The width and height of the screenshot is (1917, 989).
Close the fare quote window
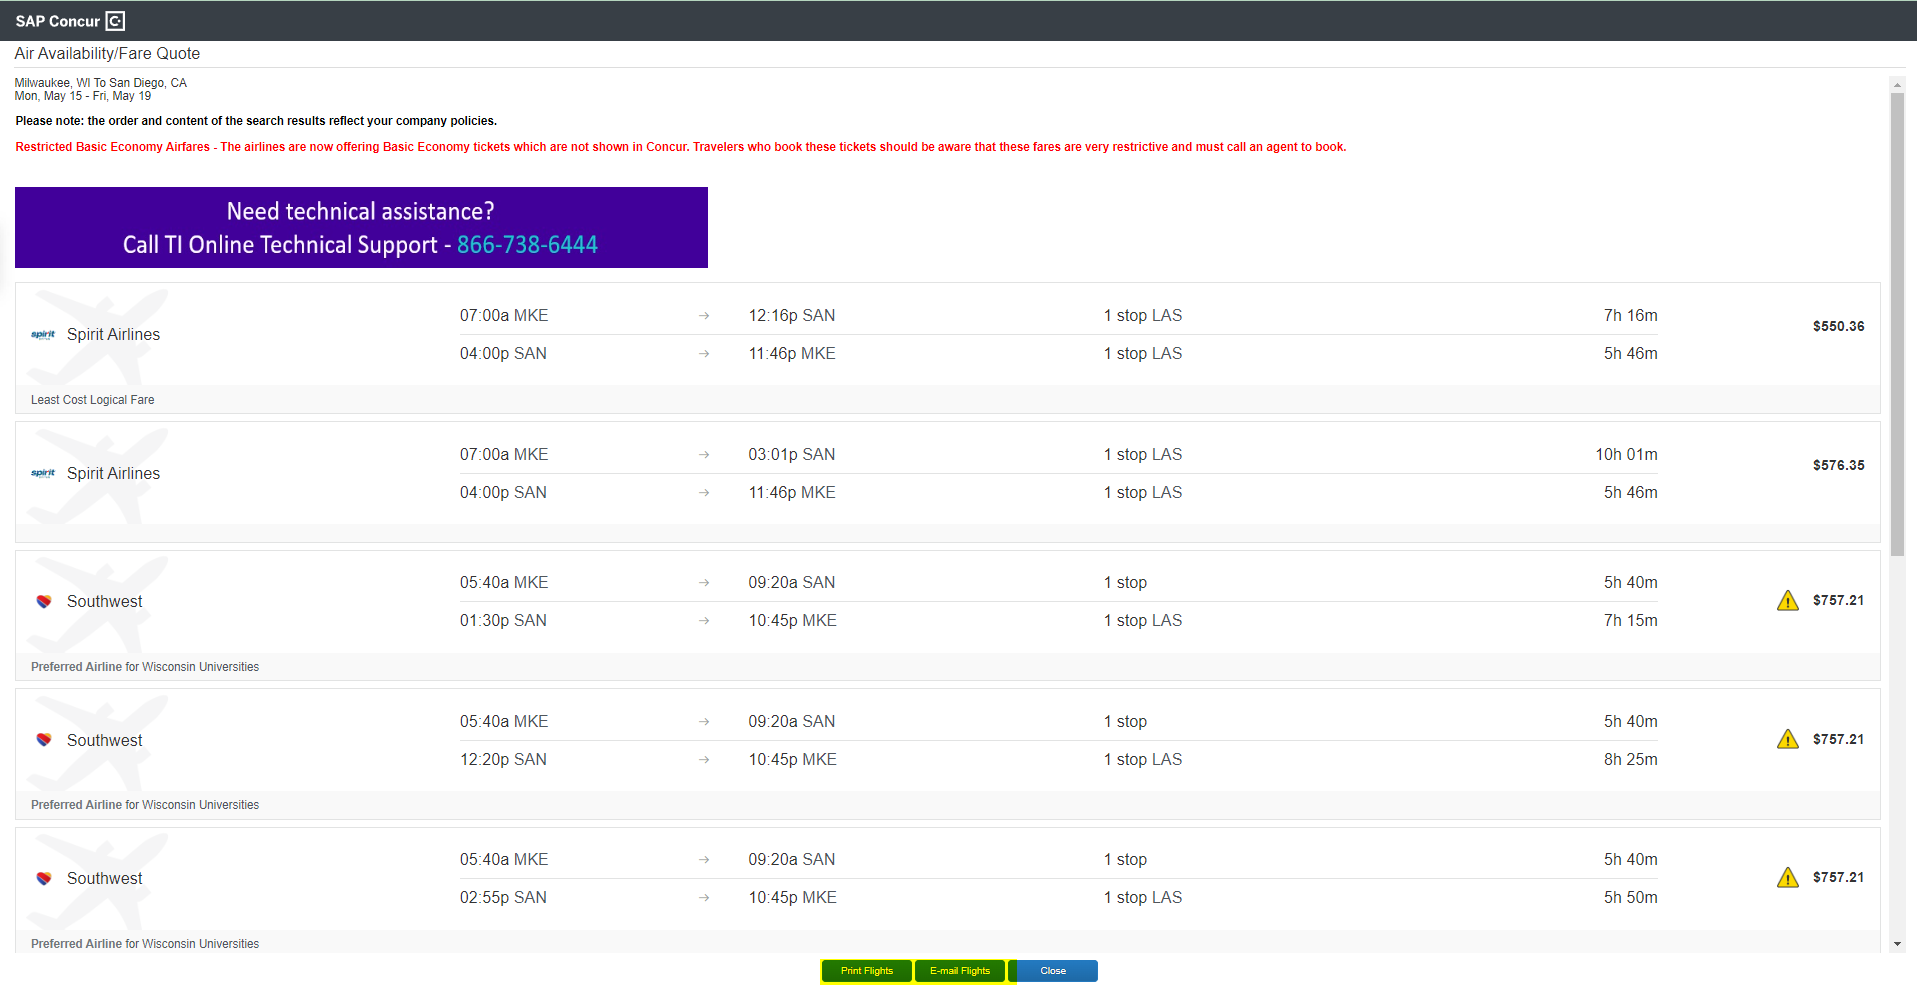(x=1053, y=971)
